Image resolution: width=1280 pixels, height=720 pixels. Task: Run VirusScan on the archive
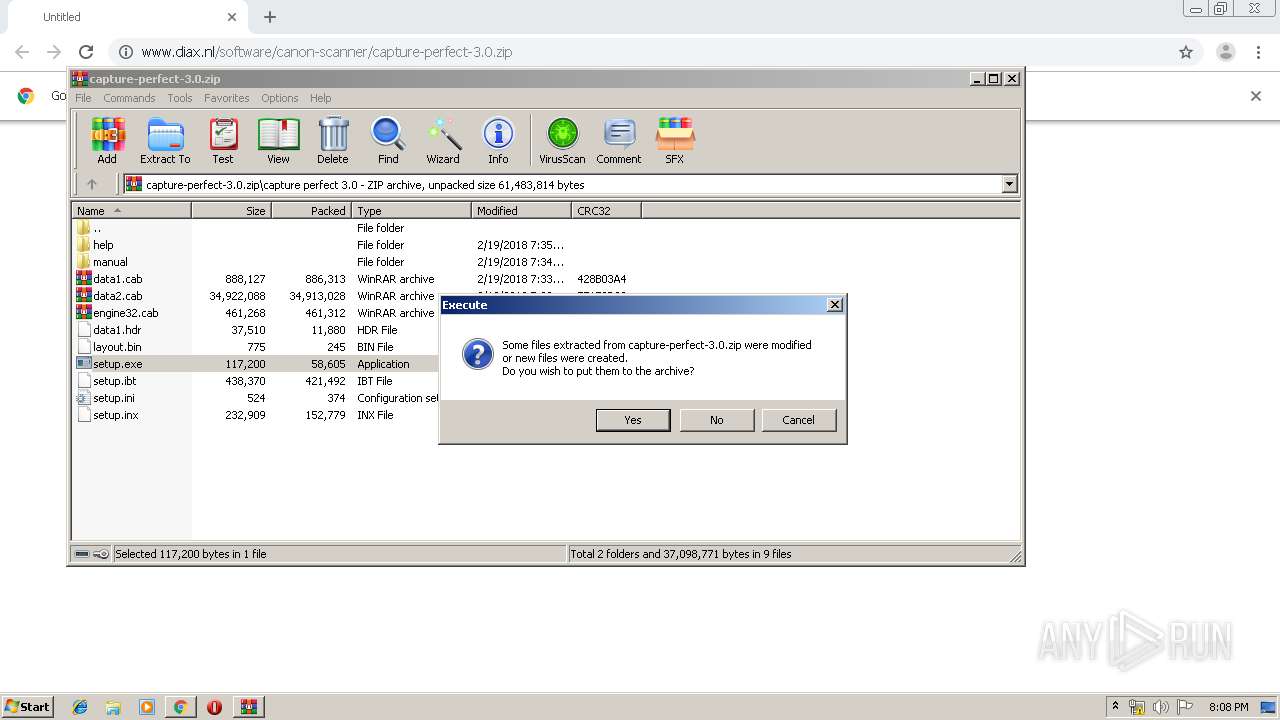coord(562,140)
